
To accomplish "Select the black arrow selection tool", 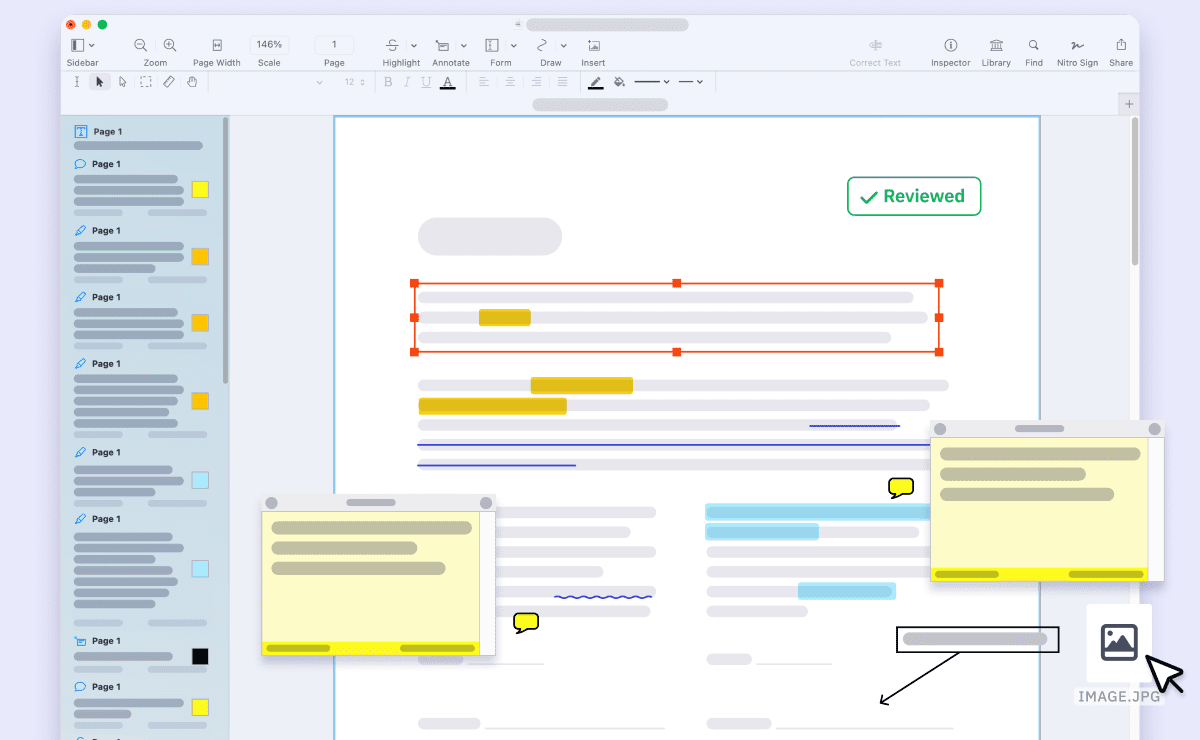I will [99, 82].
